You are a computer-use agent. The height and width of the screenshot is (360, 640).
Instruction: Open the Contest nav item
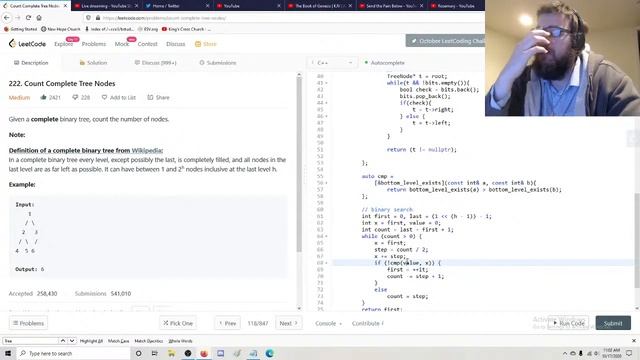point(147,44)
